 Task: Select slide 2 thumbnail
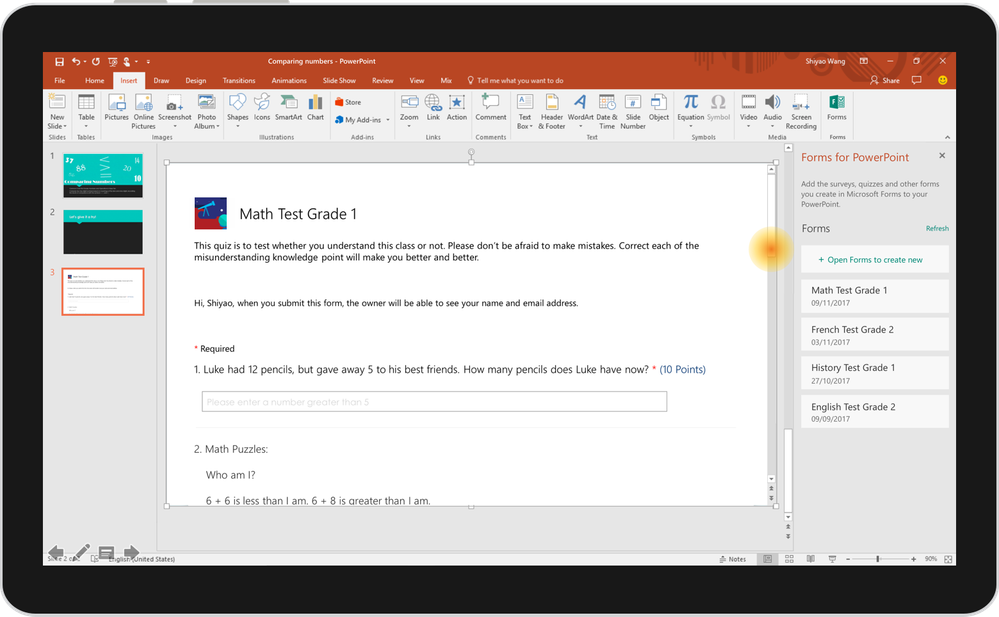pos(103,232)
